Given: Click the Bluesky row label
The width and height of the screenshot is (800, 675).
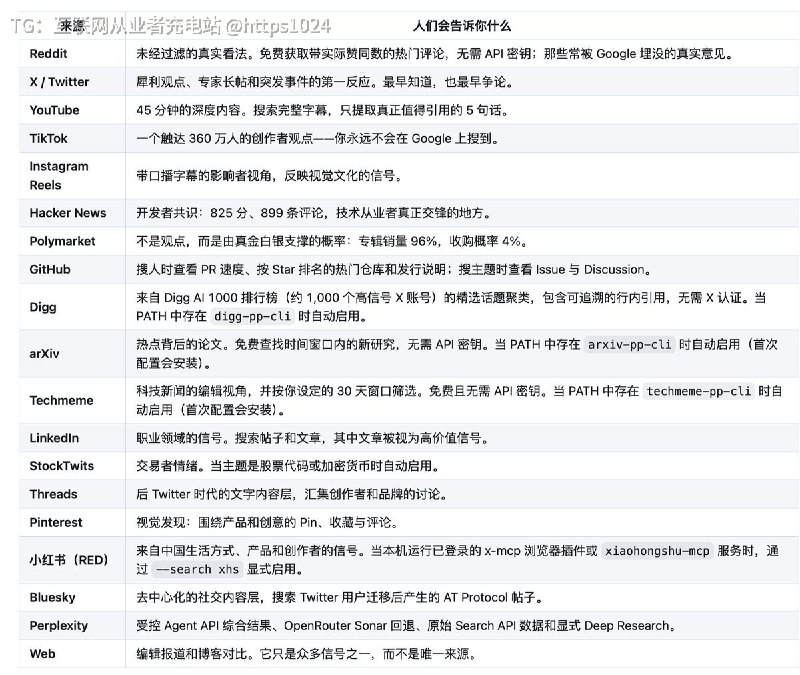Looking at the screenshot, I should click(53, 597).
